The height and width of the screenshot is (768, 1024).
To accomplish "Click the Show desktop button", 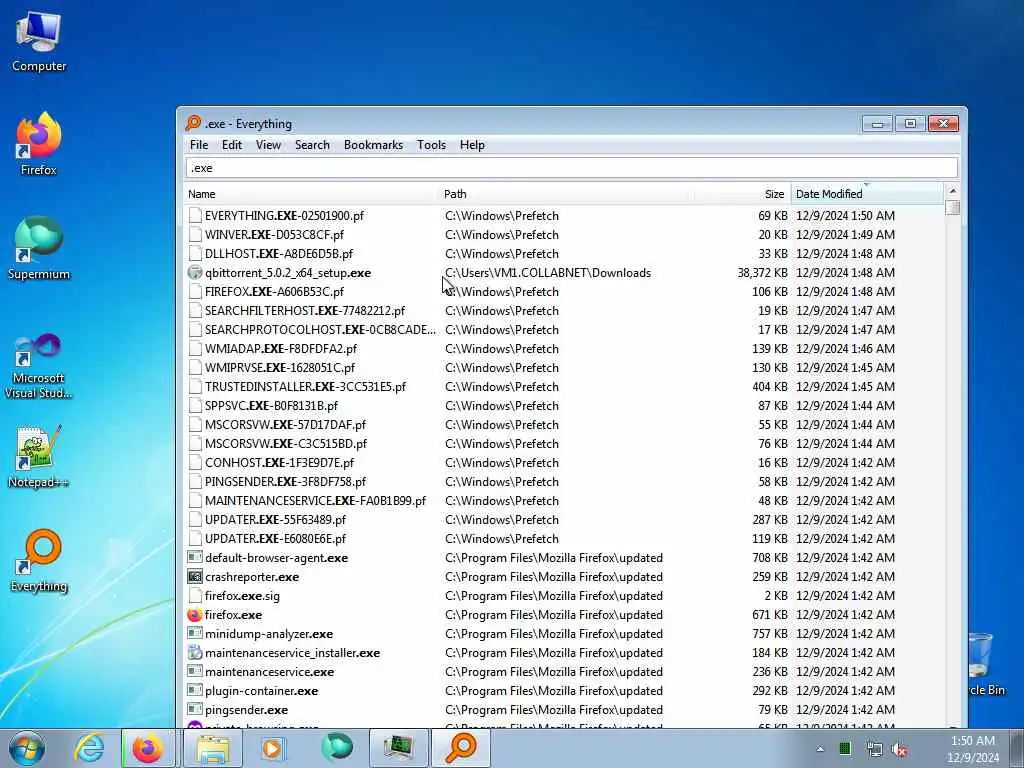I will coord(1017,748).
